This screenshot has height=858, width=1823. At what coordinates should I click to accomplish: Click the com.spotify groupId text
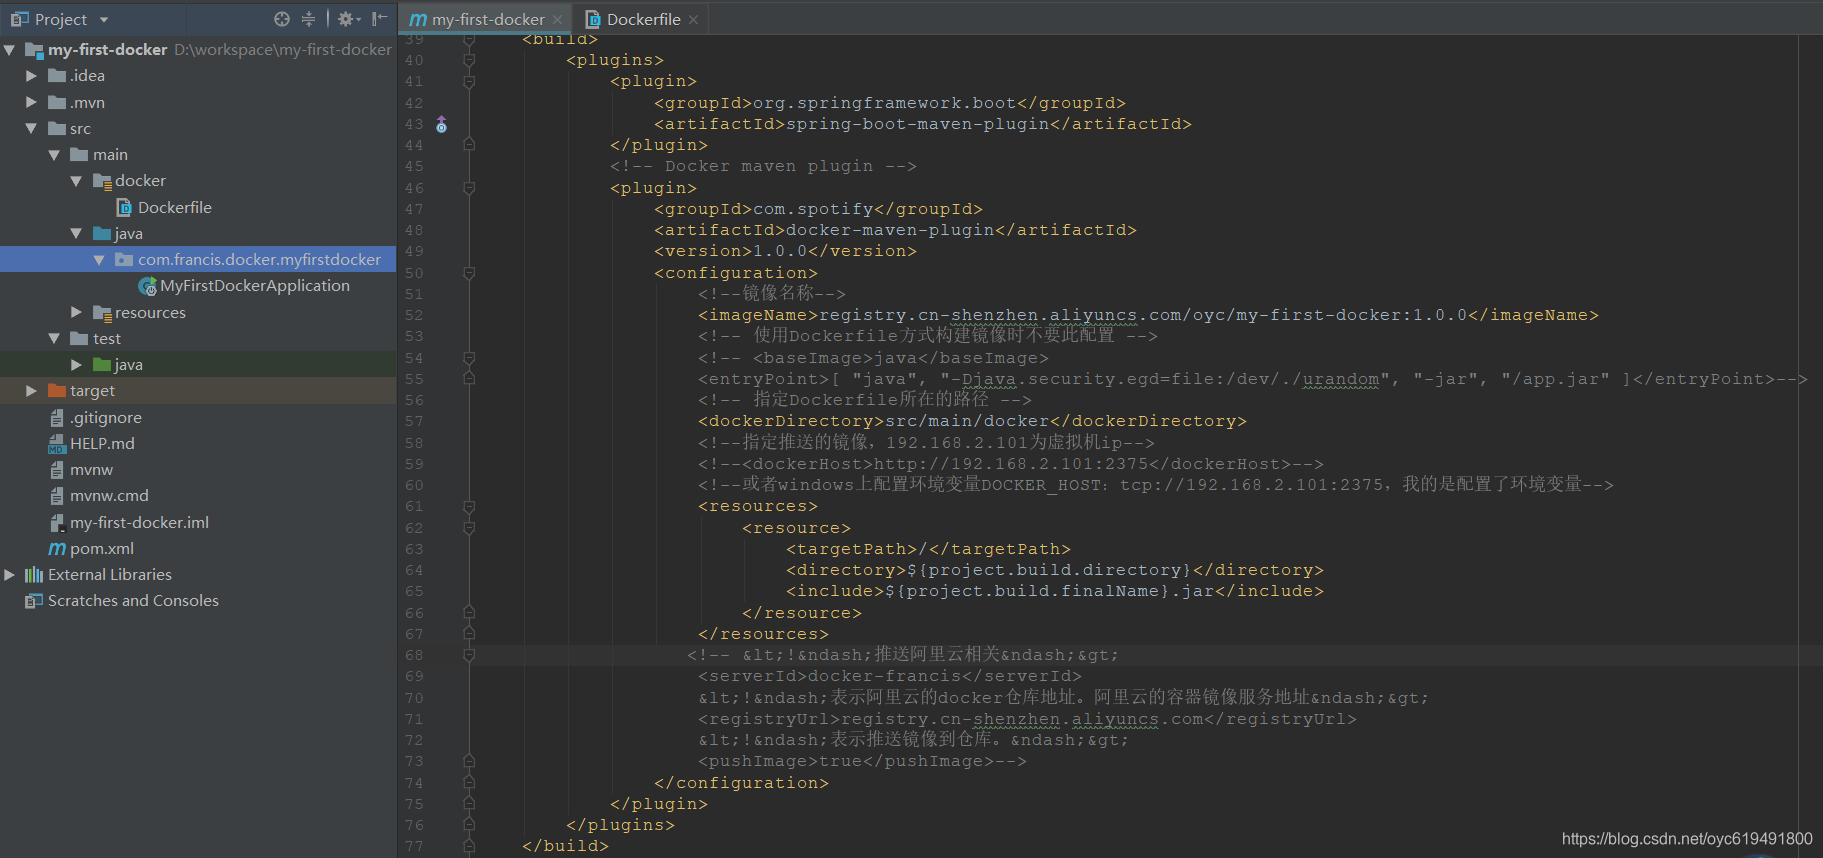point(818,209)
